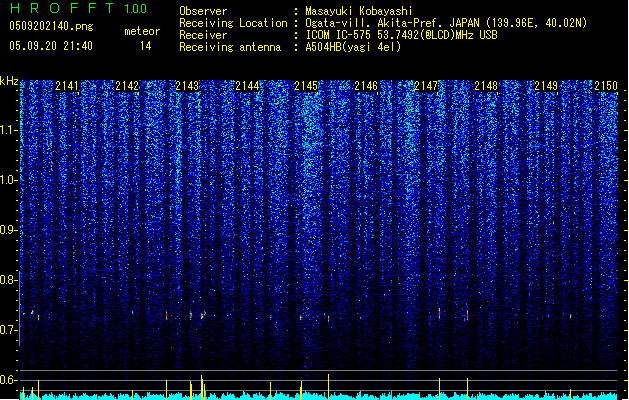
Task: Click the Receiving antenna label
Action: coord(230,47)
